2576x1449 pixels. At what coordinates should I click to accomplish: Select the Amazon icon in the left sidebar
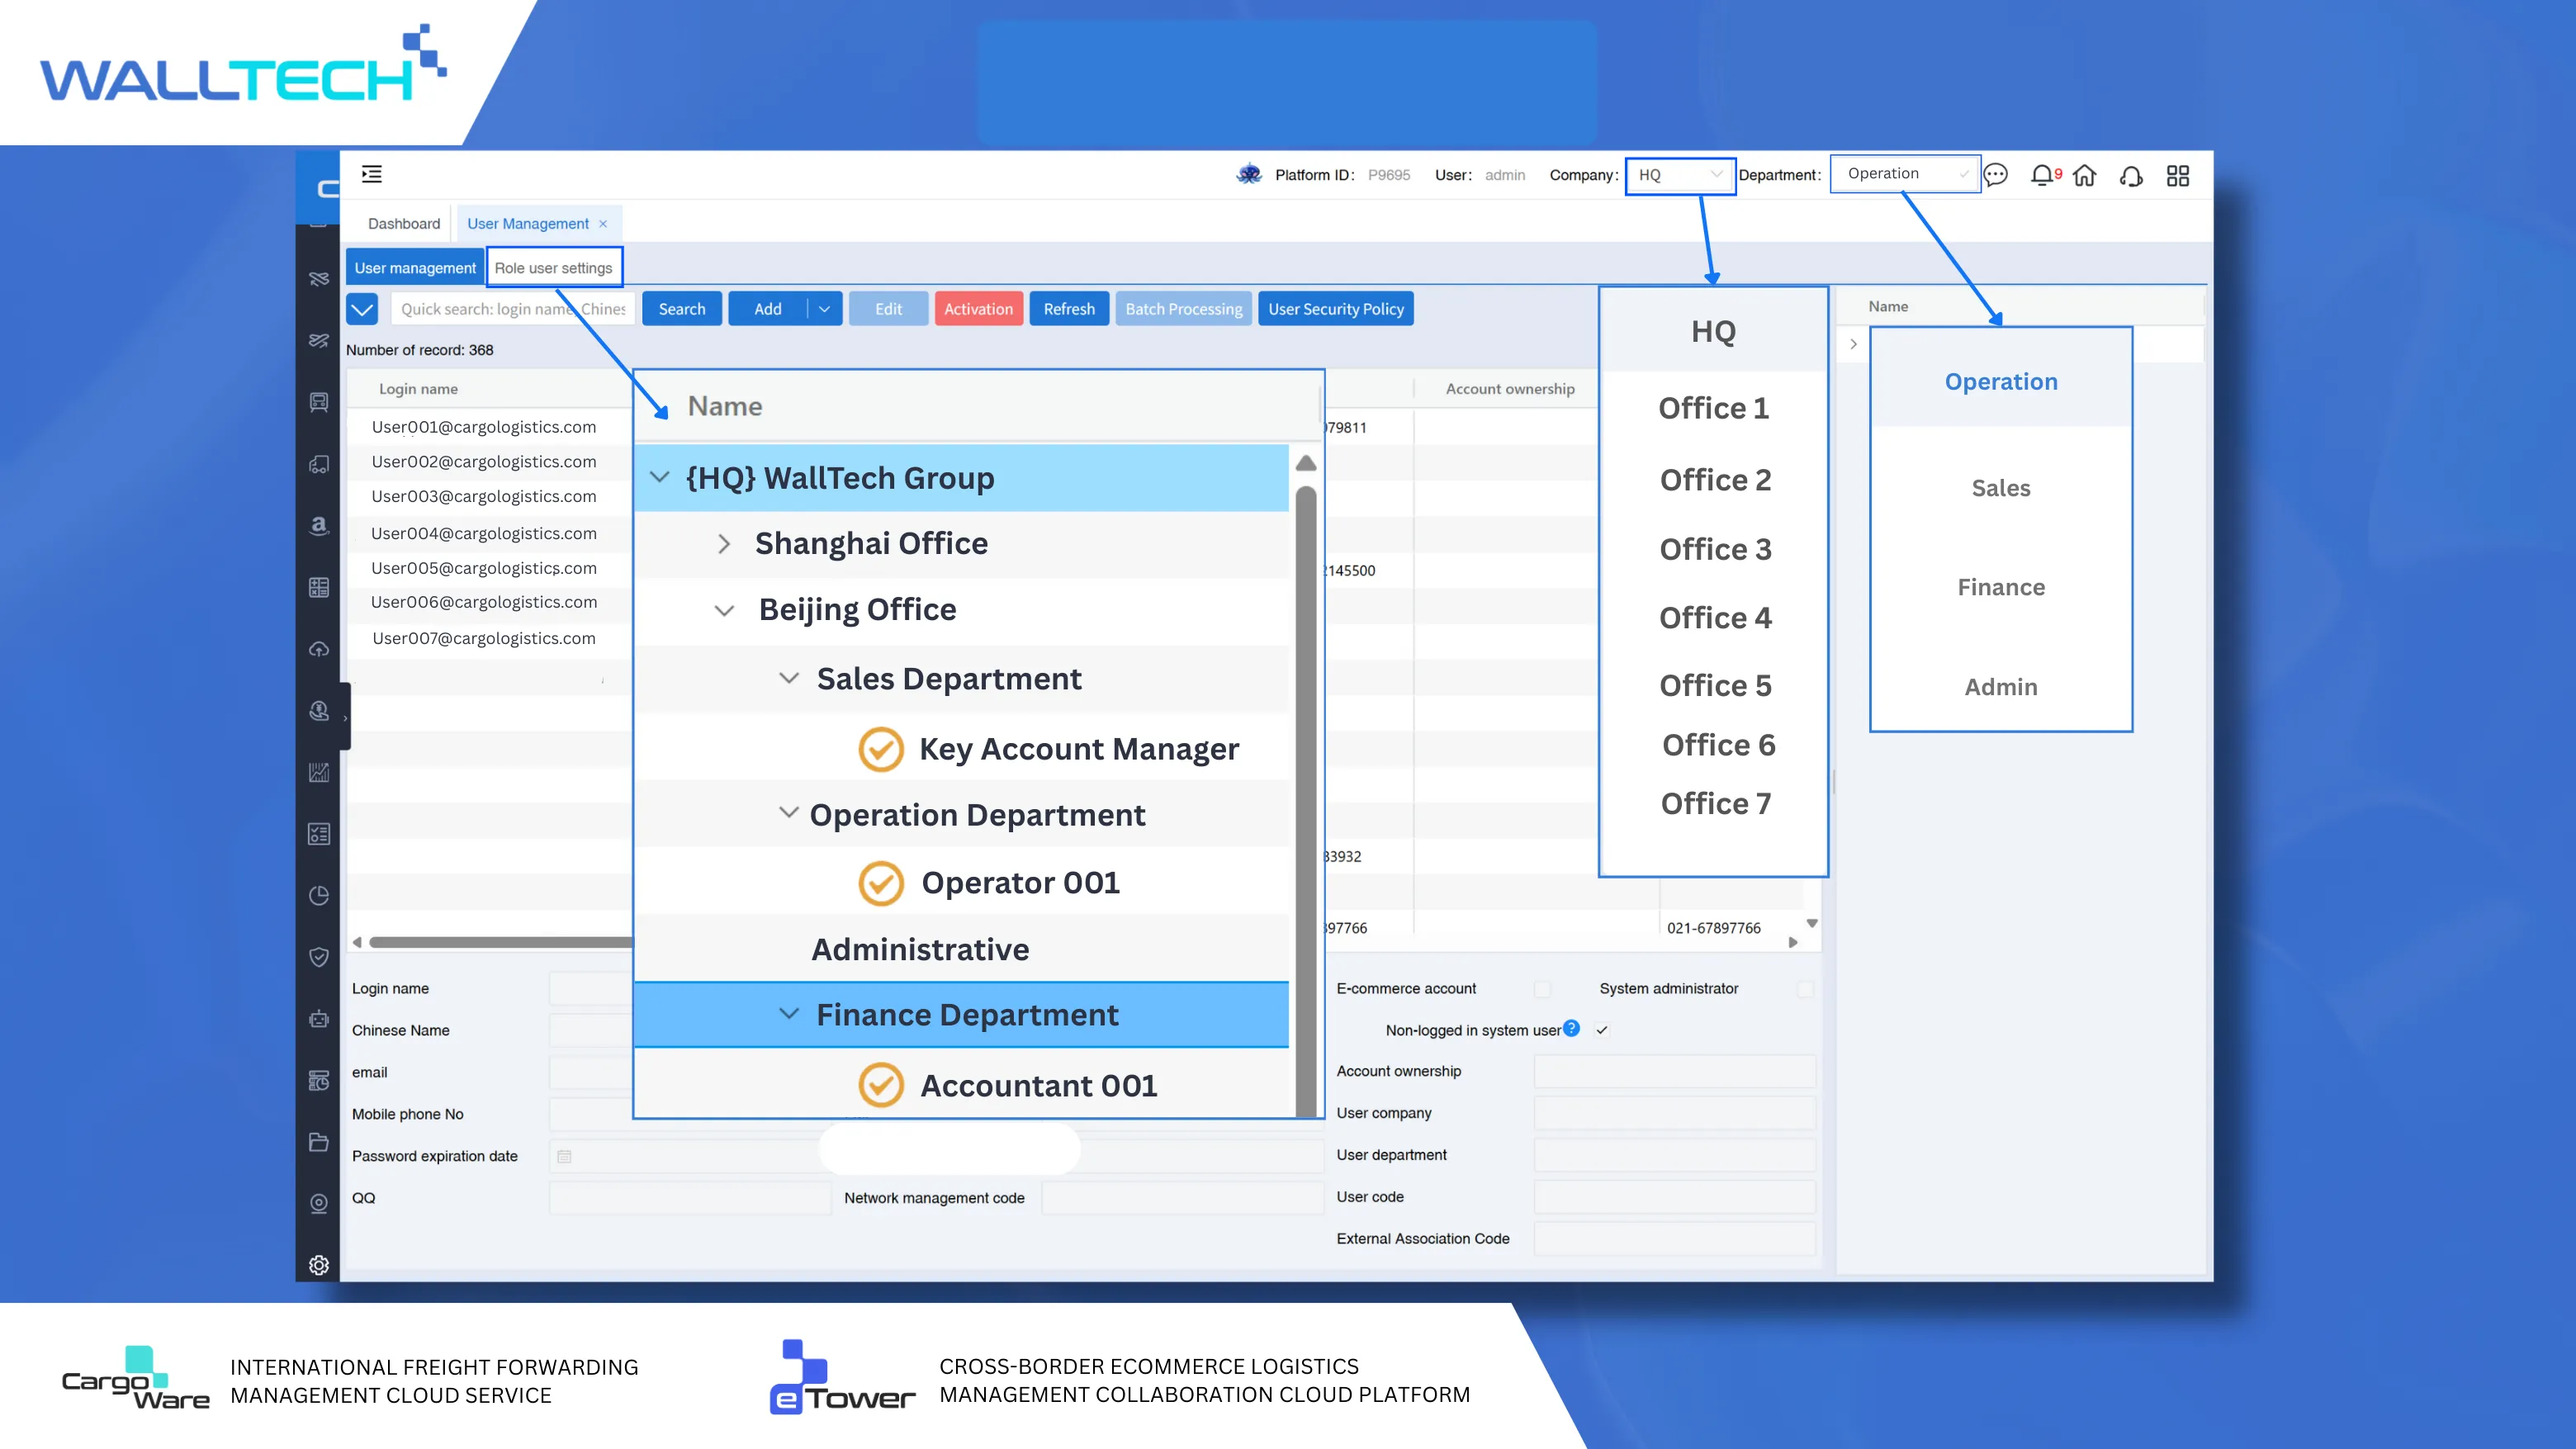tap(319, 527)
